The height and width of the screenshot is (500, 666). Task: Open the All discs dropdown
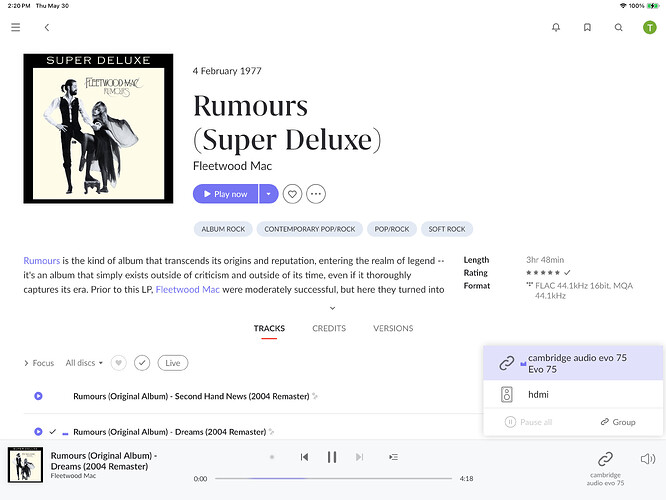click(84, 363)
